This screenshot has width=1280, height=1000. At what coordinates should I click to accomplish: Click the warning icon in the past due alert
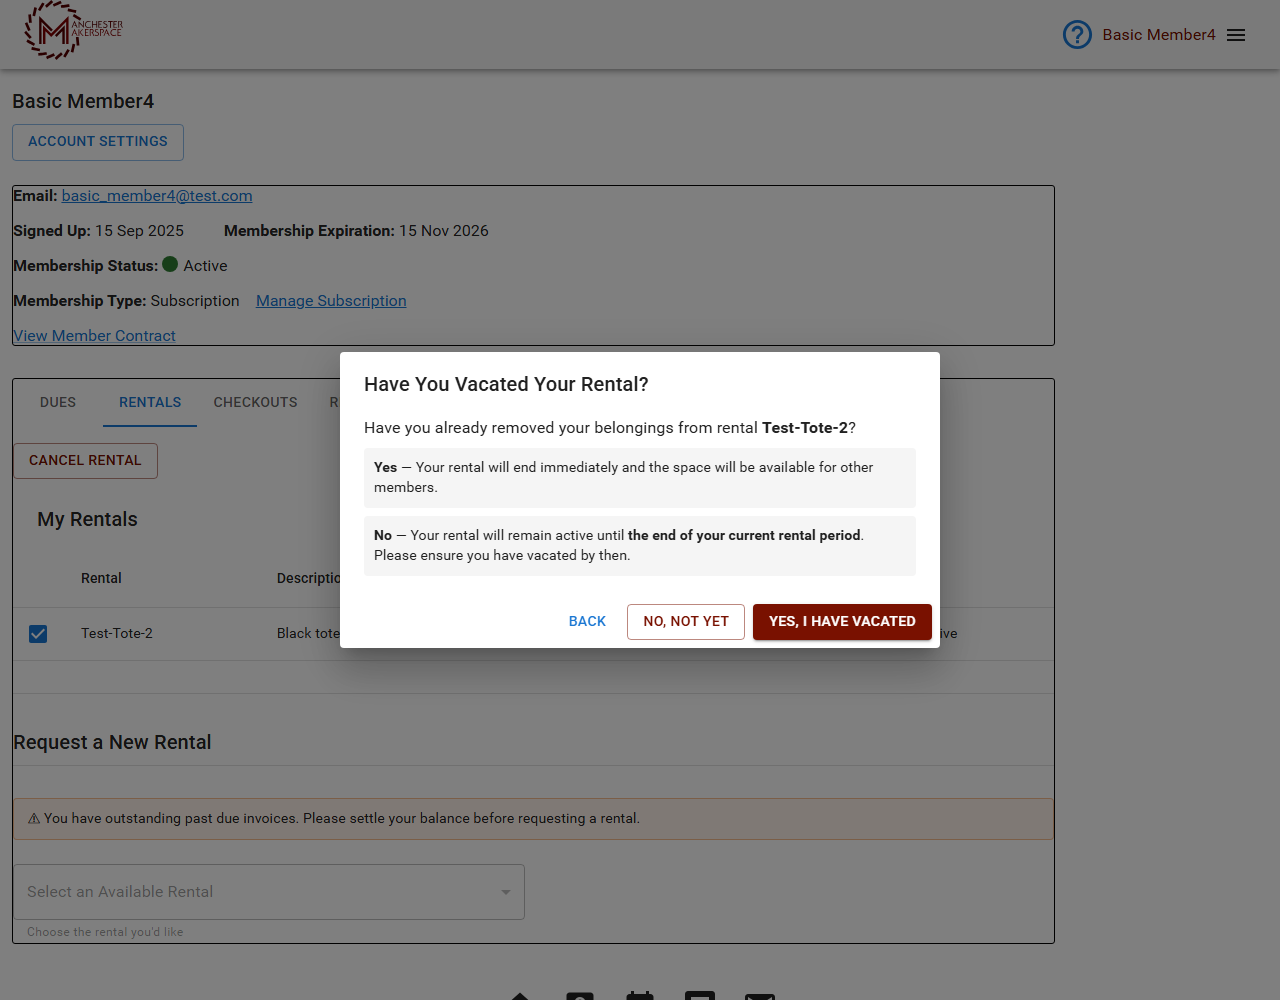pos(34,818)
